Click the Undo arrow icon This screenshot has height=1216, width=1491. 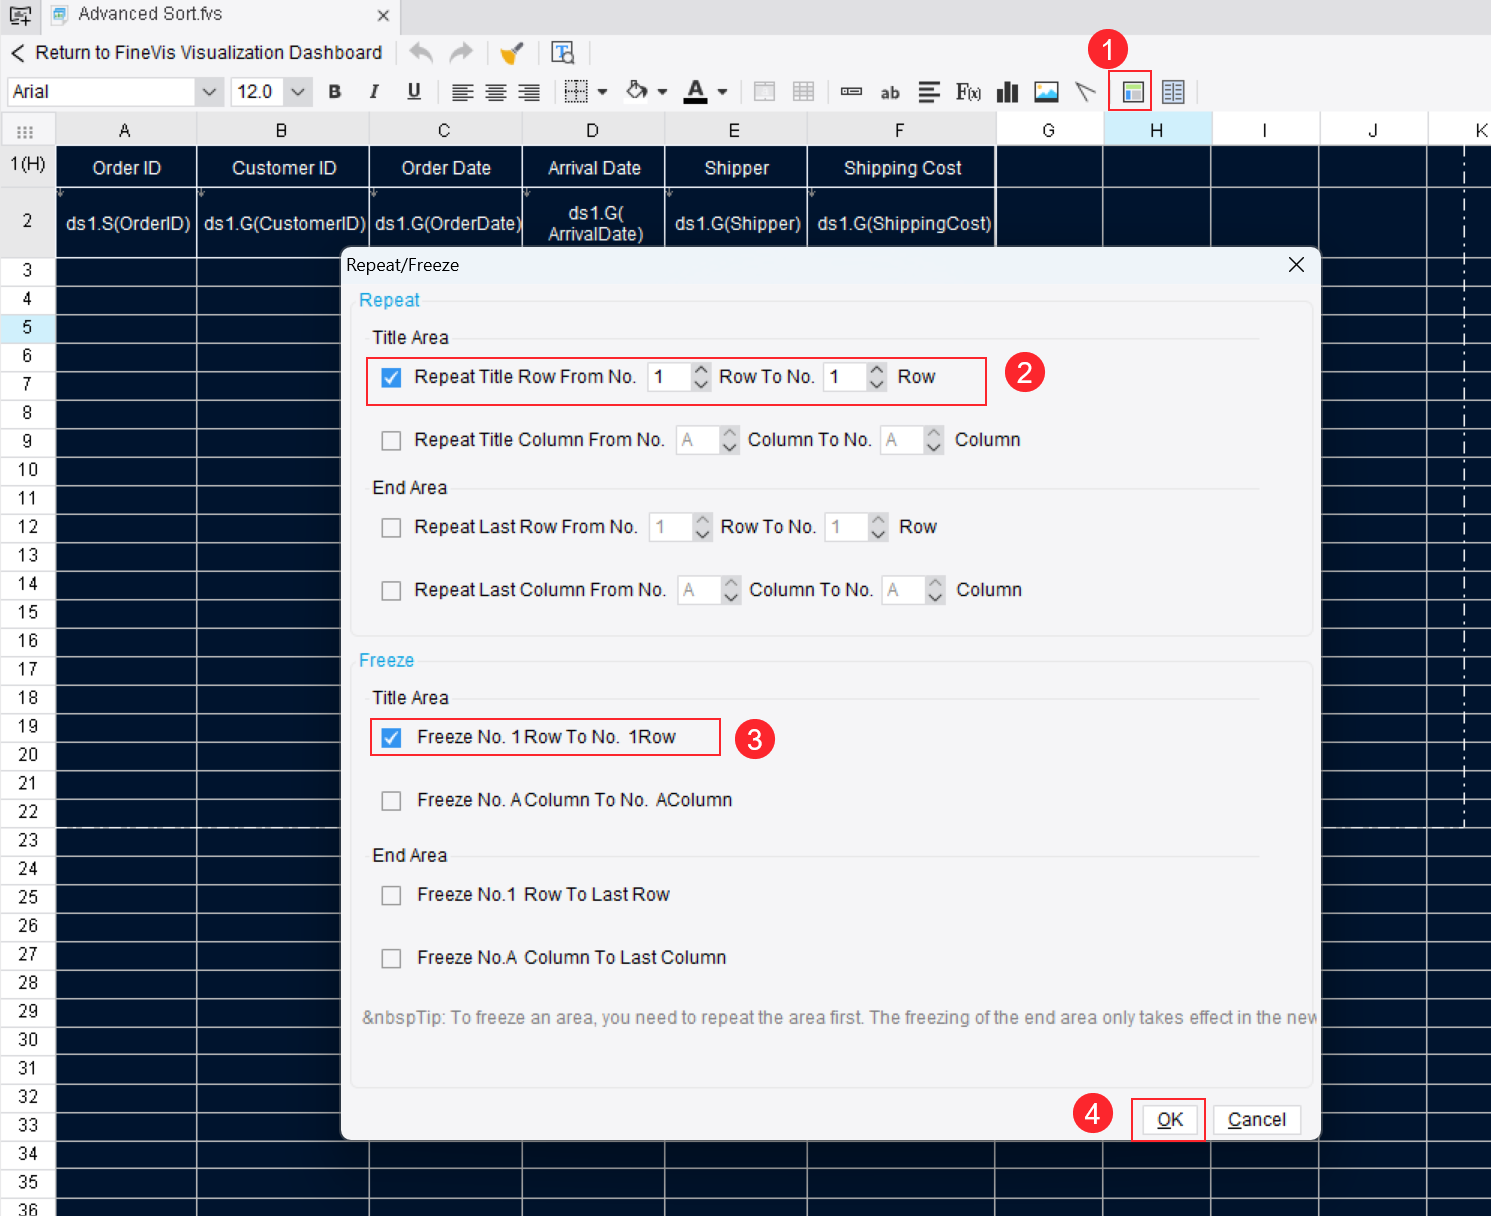(x=421, y=53)
